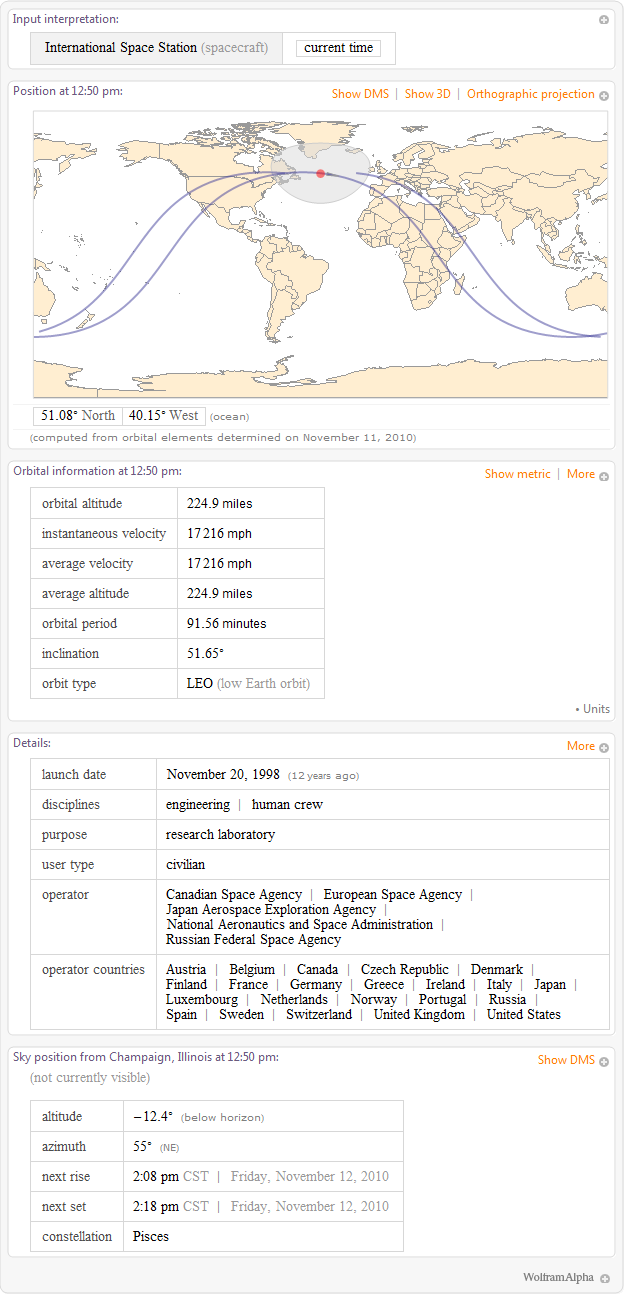
Task: Click the plus icon next to WolframAlpha footer
Action: (605, 1279)
